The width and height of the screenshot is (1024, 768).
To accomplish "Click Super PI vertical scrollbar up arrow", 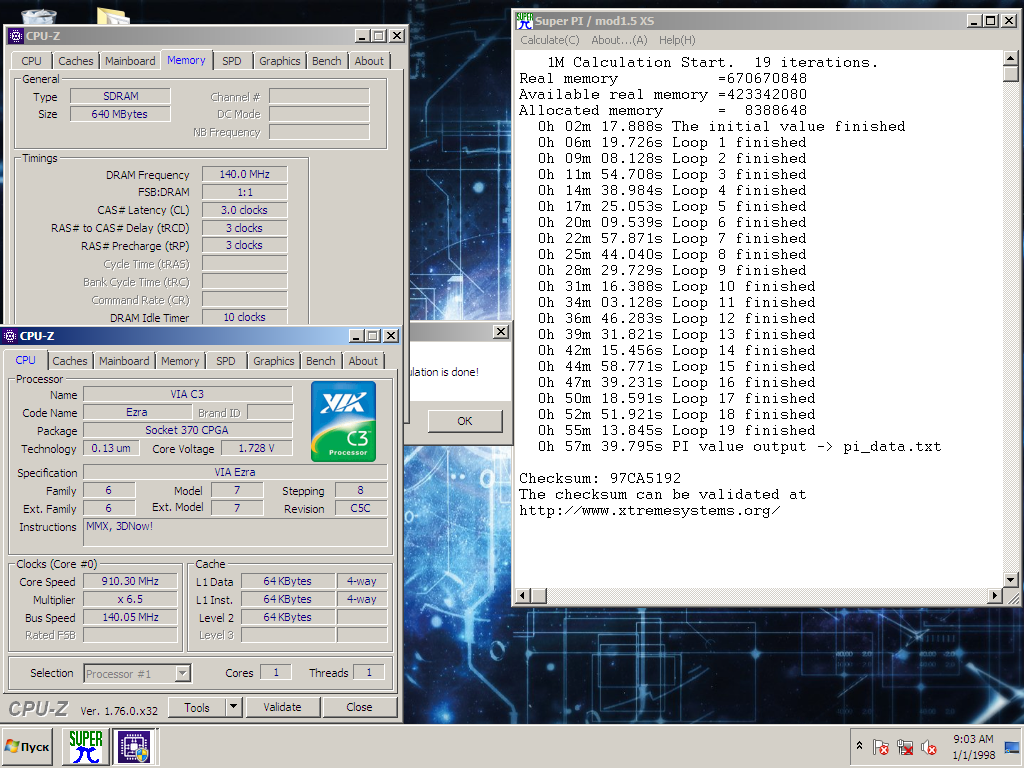I will click(x=1010, y=58).
